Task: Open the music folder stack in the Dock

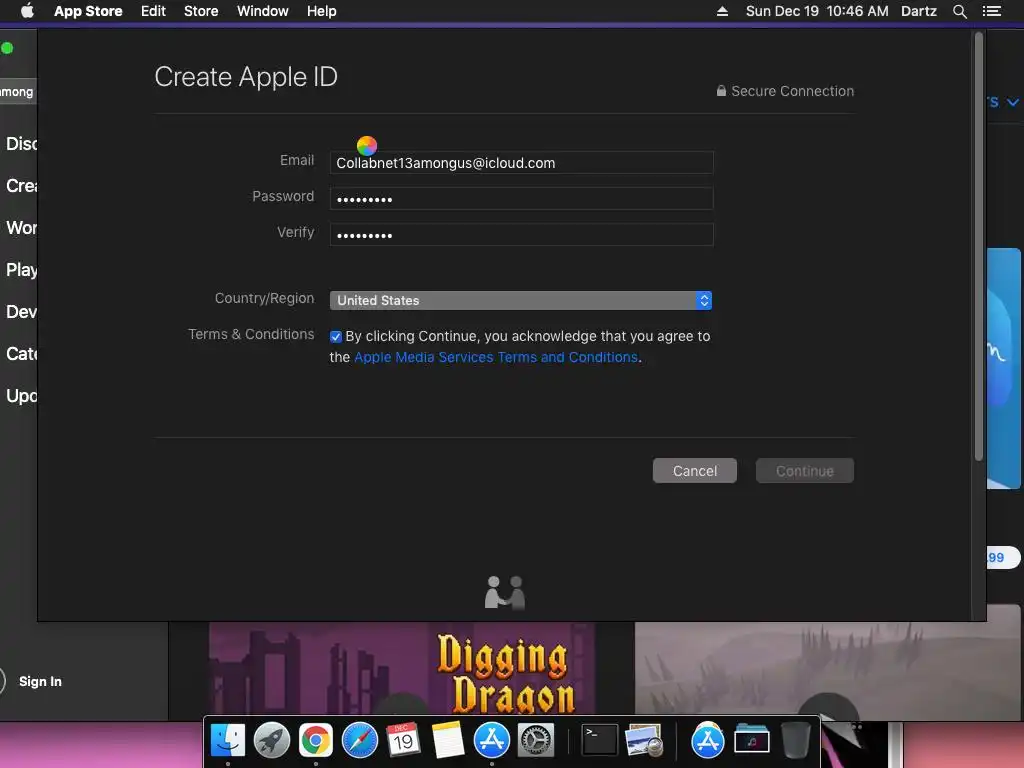Action: point(752,741)
